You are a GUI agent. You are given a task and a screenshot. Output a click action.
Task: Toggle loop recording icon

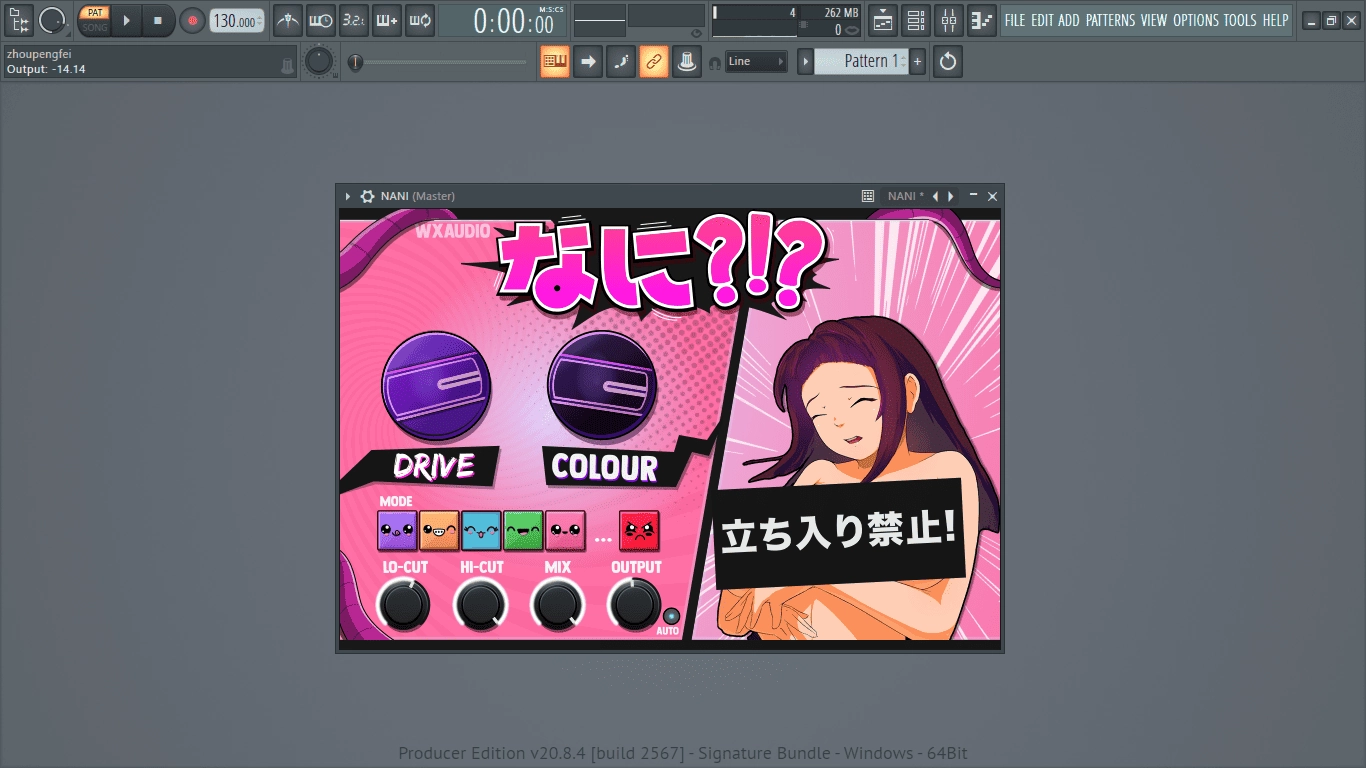419,20
